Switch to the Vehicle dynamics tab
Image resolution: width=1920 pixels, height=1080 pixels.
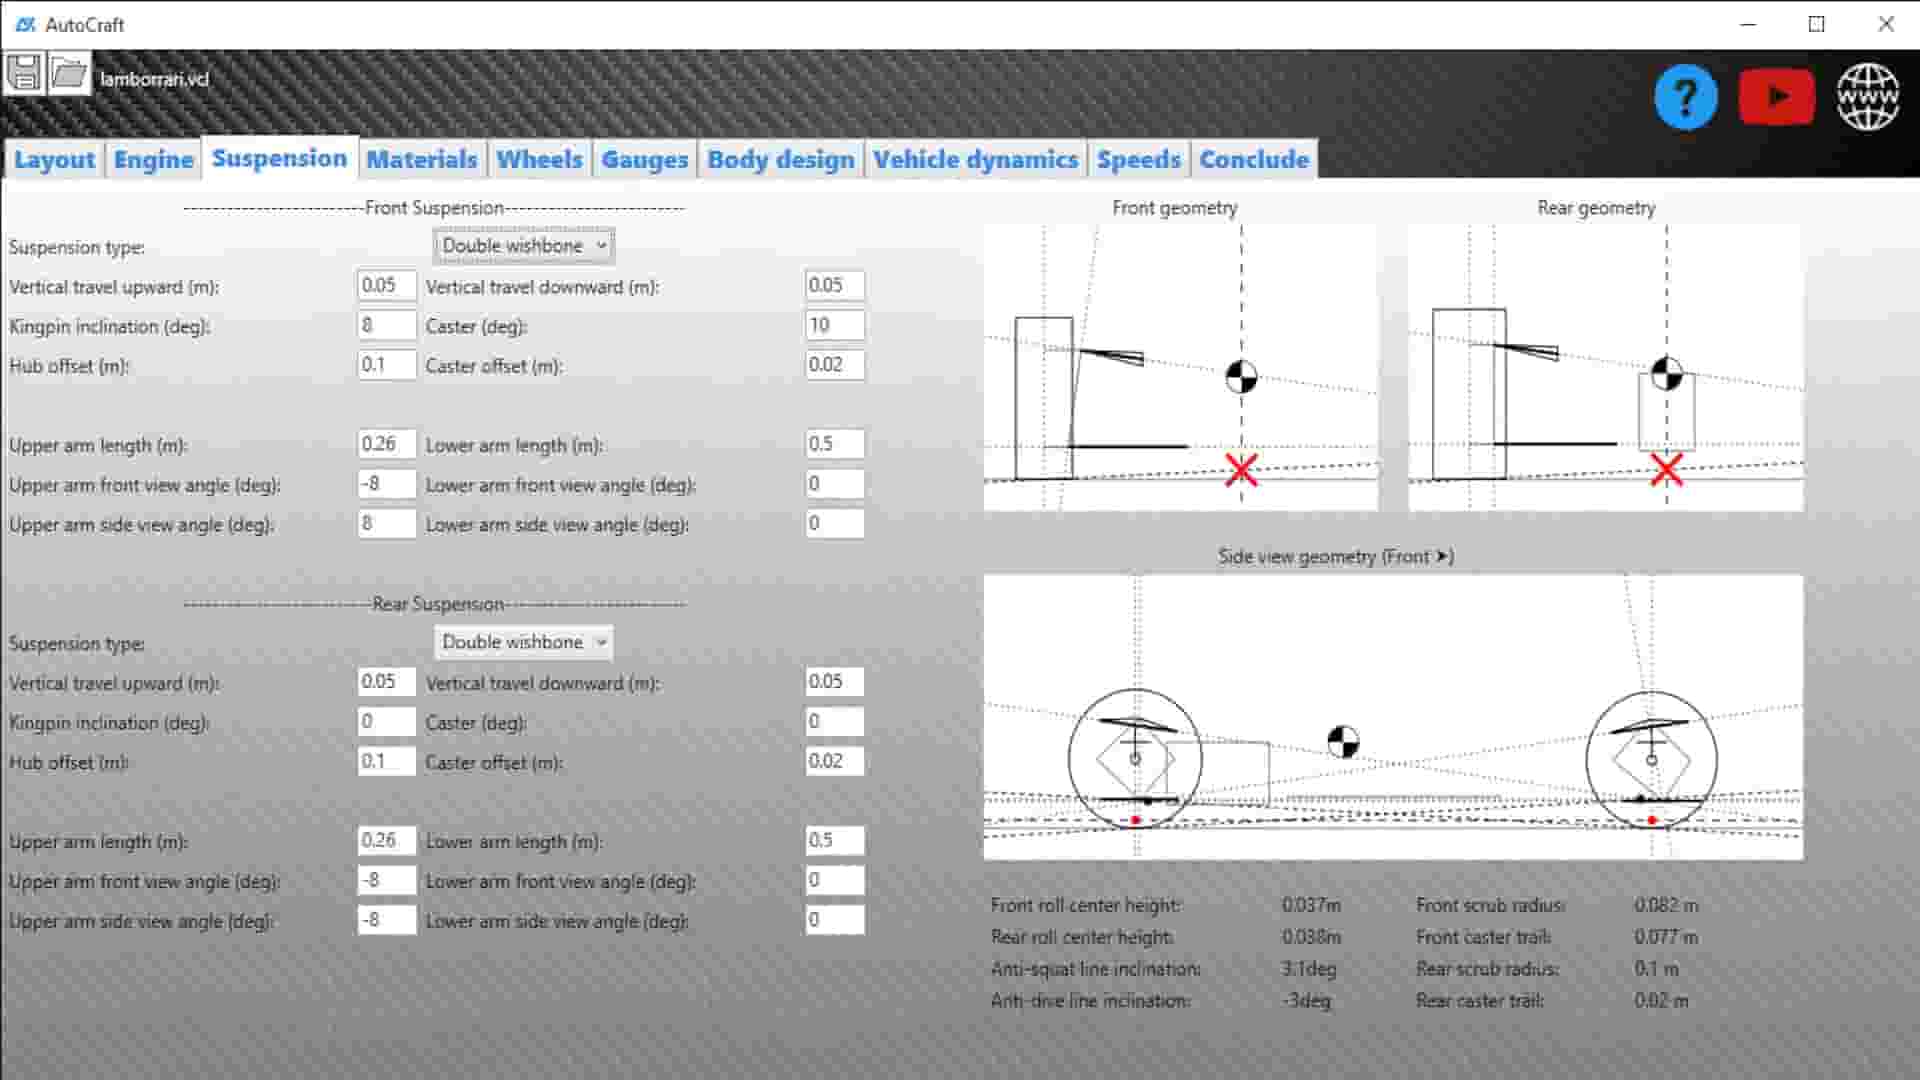tap(976, 159)
